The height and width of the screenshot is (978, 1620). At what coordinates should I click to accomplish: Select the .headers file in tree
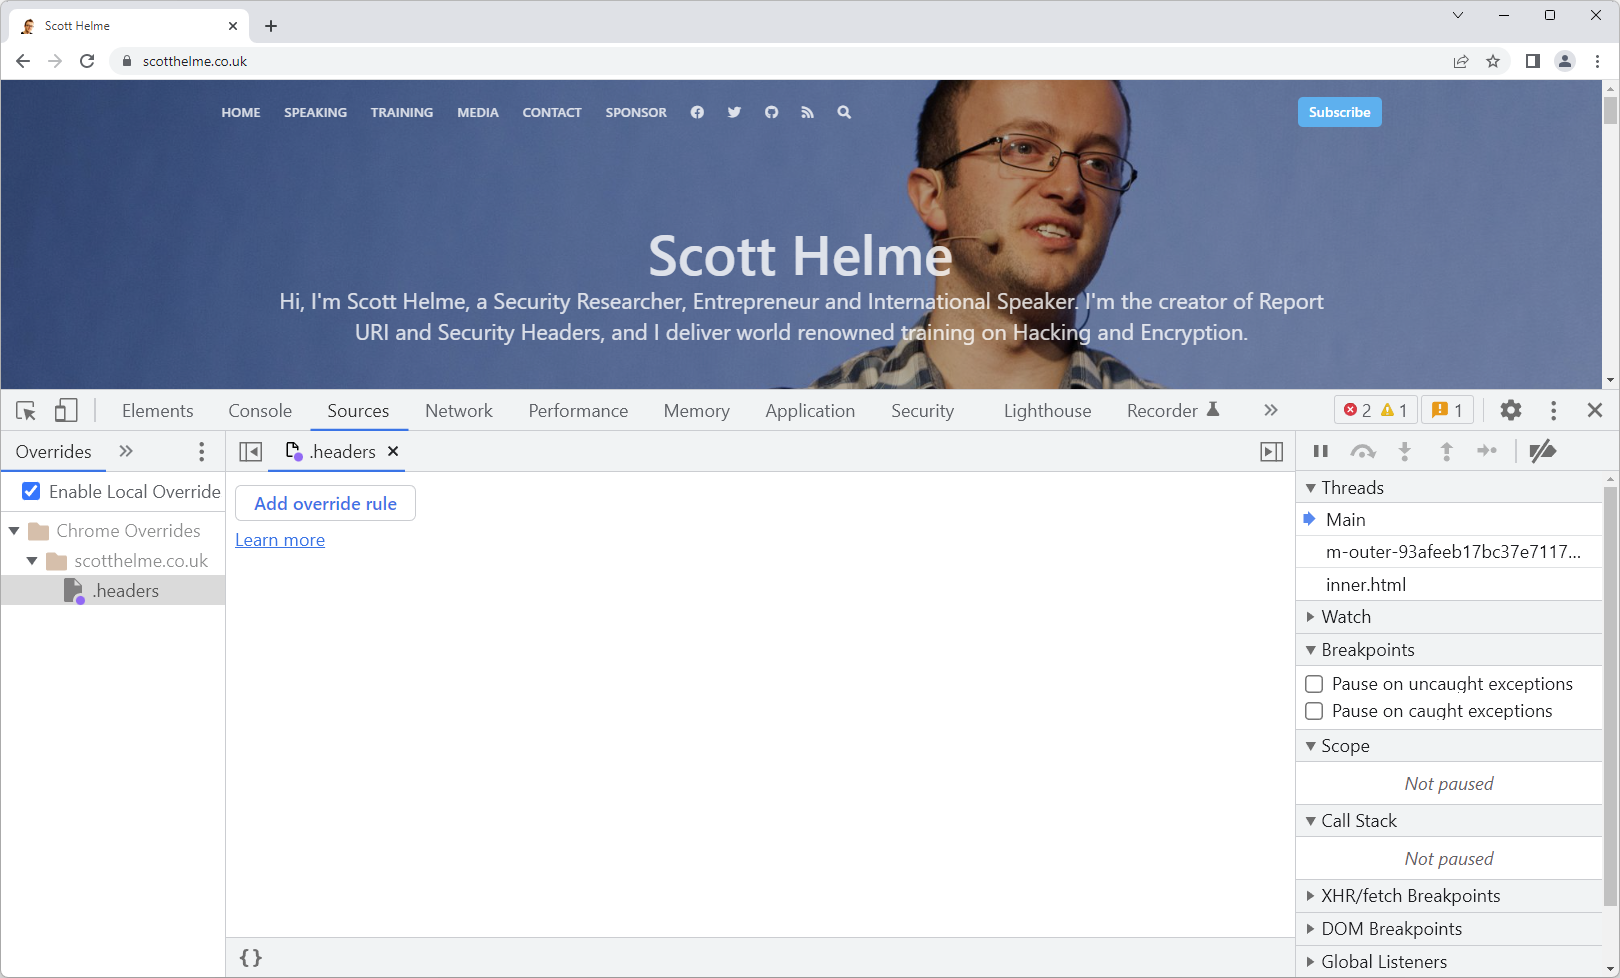(113, 591)
